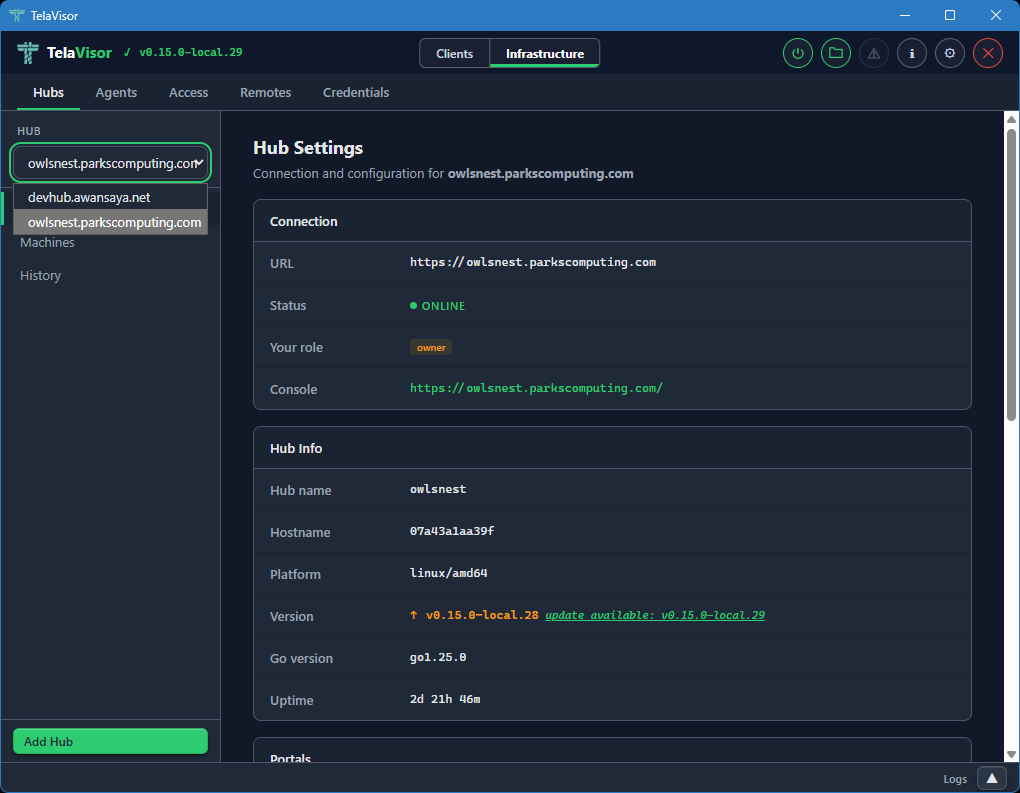Open the Console URL link
Image resolution: width=1020 pixels, height=793 pixels.
point(536,388)
